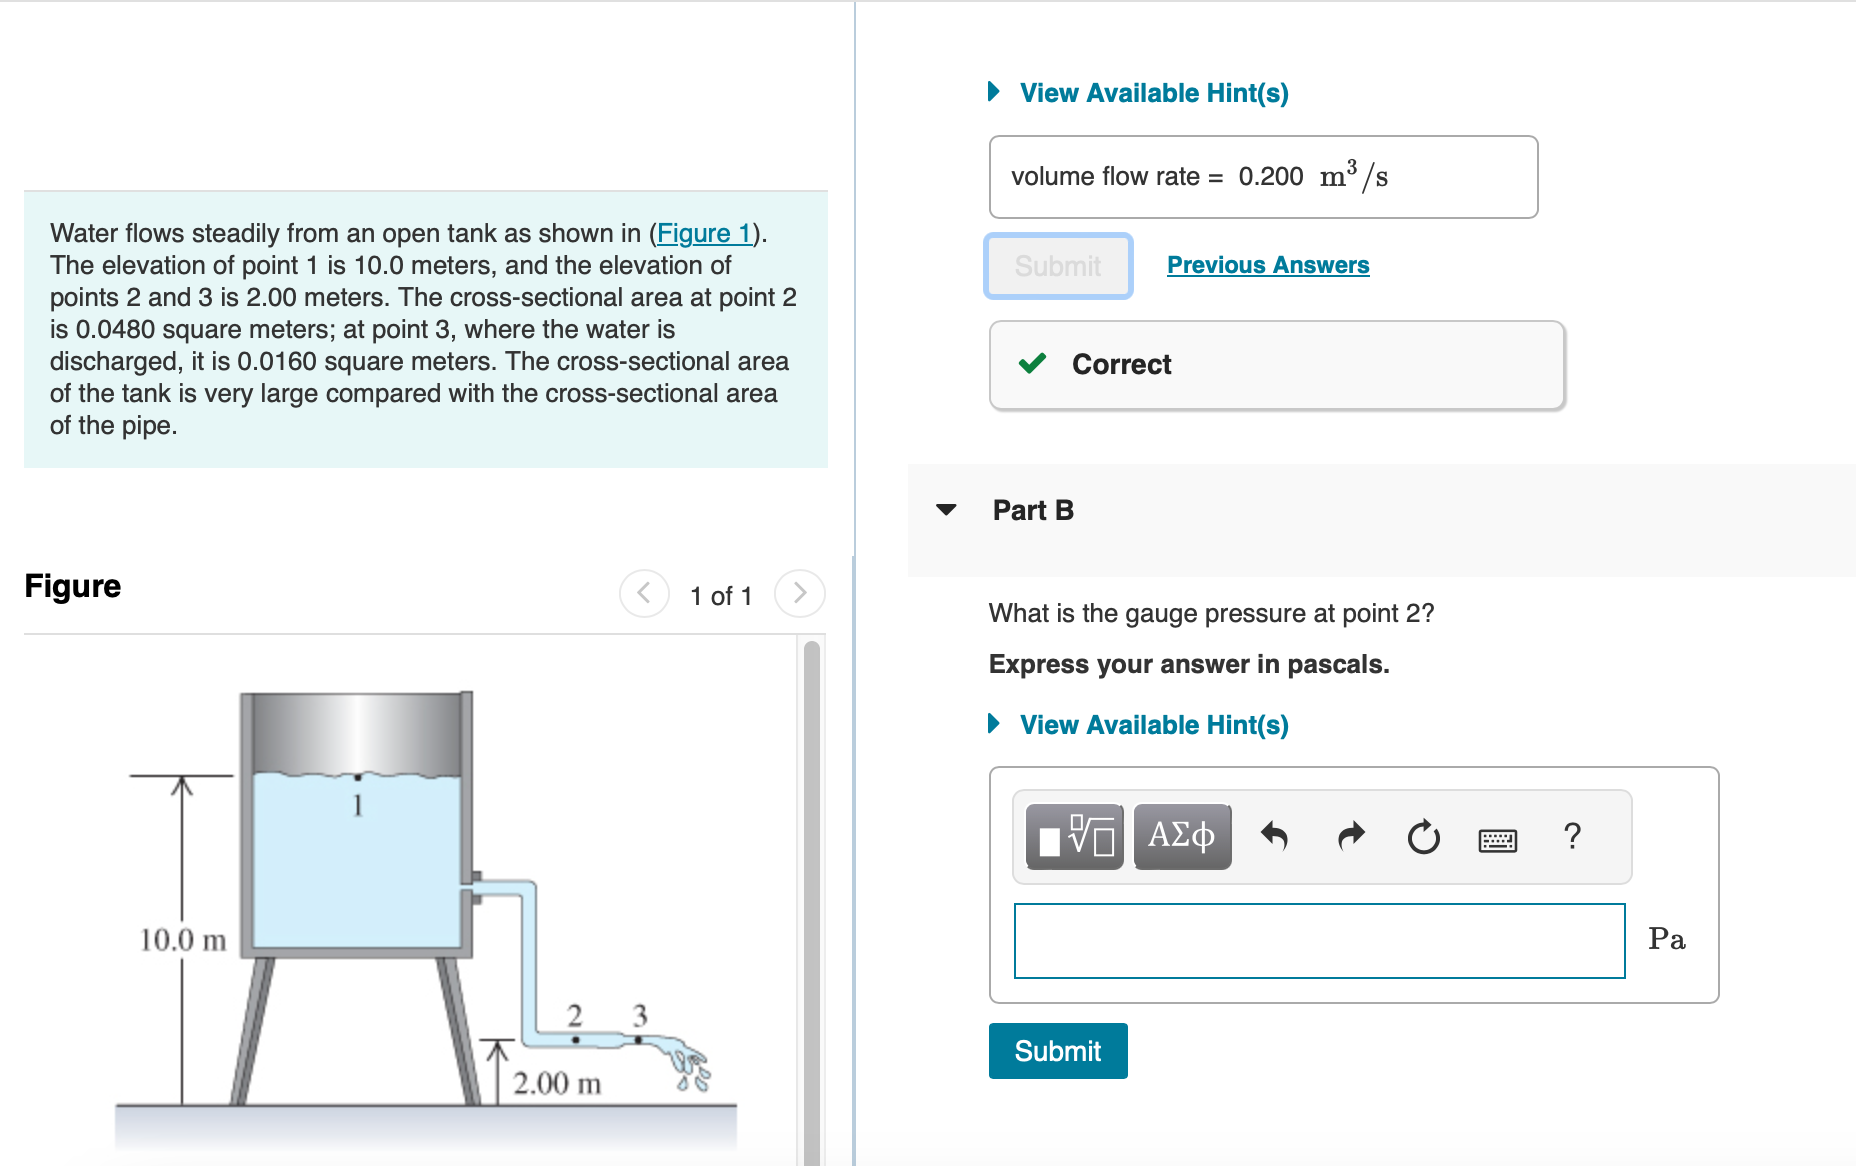Collapse the Part B section triangle
The width and height of the screenshot is (1856, 1166).
tap(946, 510)
